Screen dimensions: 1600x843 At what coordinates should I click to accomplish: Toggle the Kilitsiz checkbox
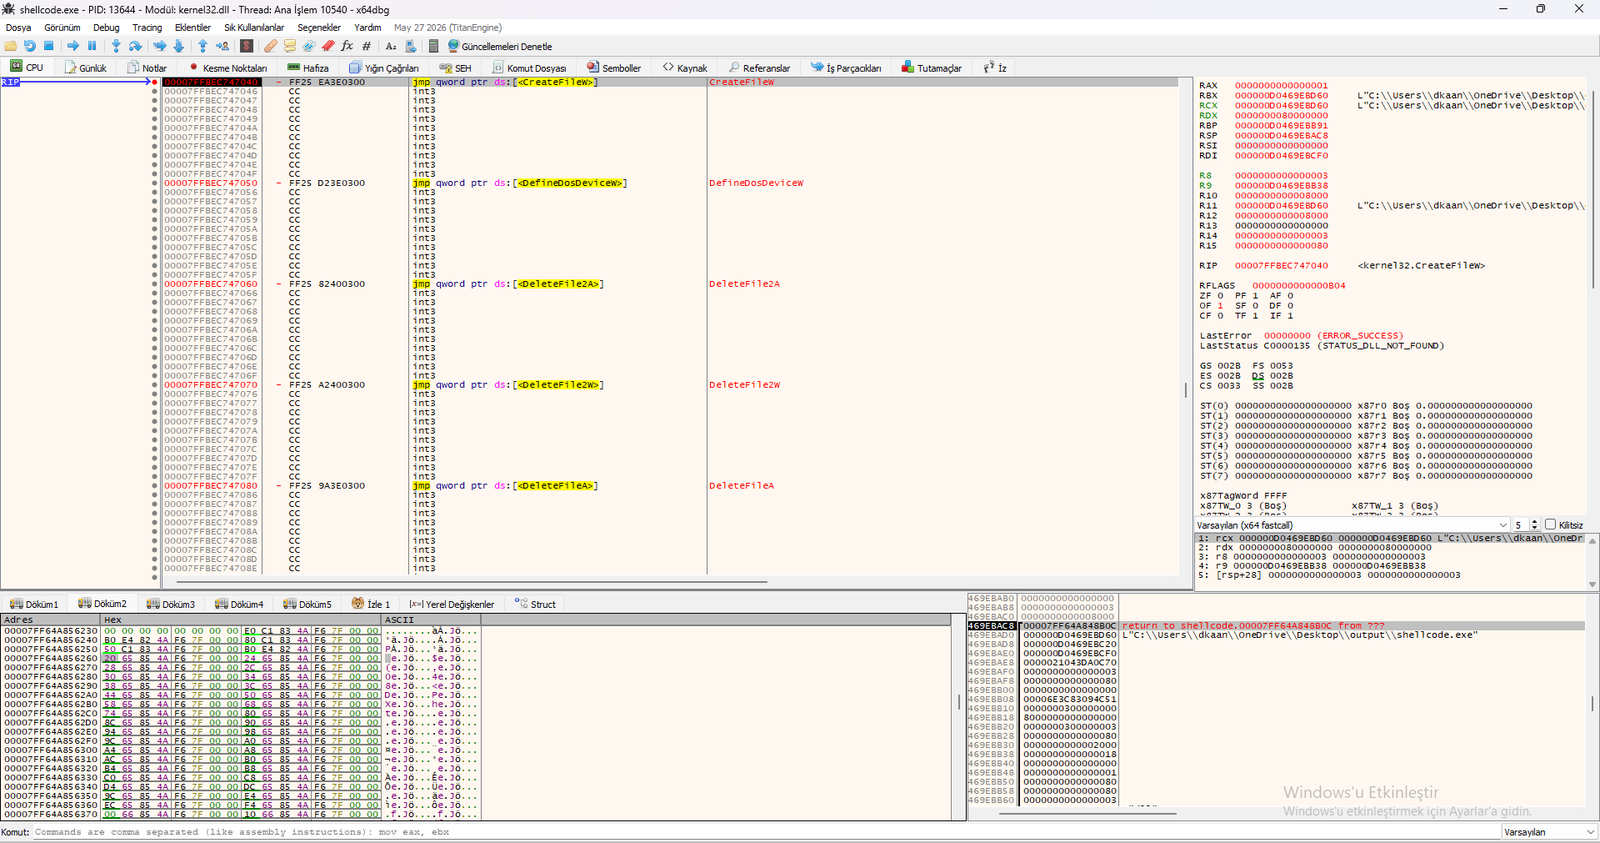click(1551, 525)
